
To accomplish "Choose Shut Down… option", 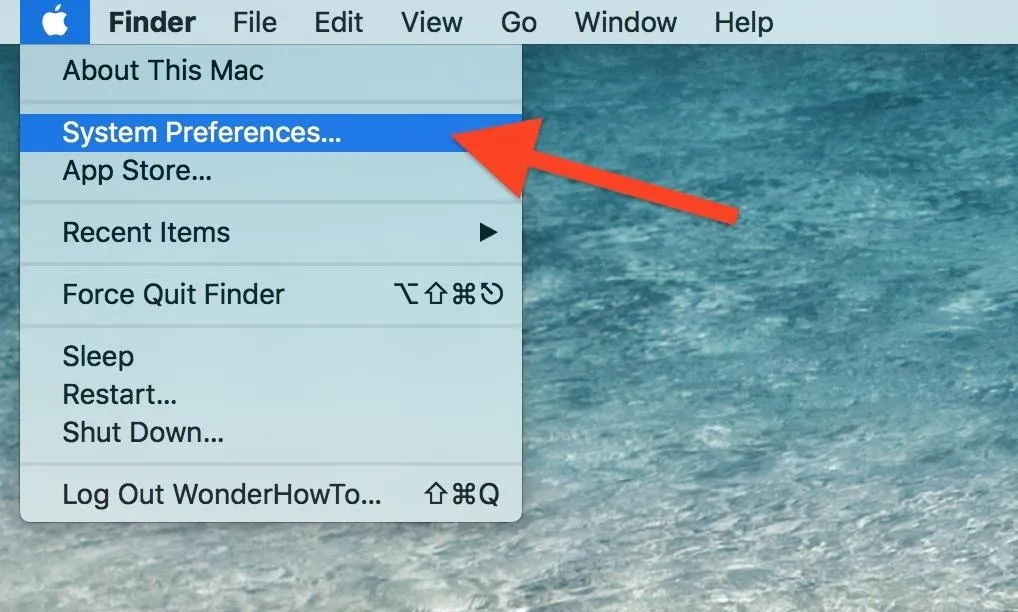I will (x=271, y=432).
